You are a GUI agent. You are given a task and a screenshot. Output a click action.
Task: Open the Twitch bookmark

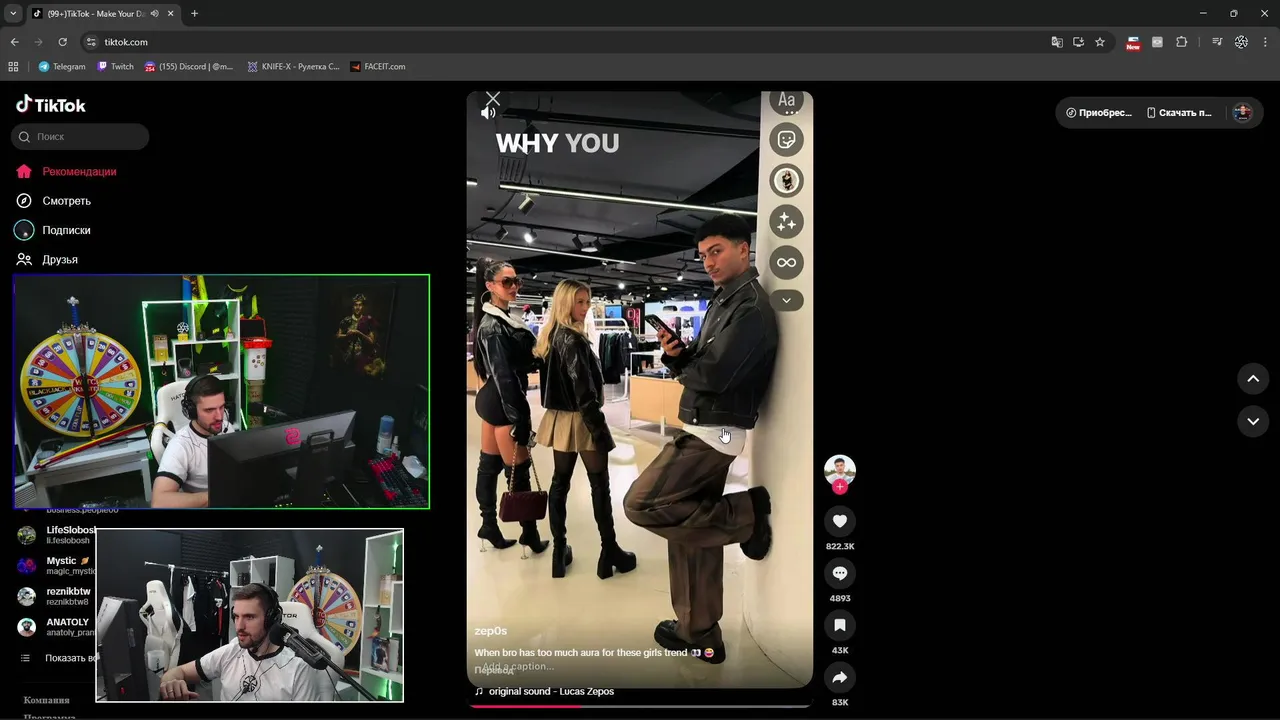click(x=115, y=66)
